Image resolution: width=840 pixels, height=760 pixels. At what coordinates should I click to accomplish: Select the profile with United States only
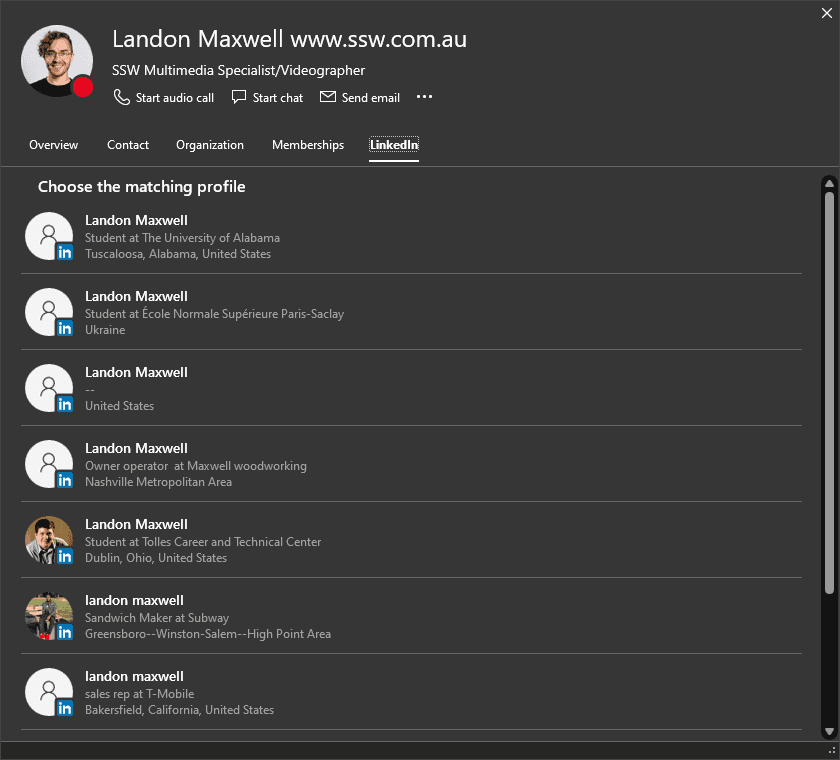[136, 389]
